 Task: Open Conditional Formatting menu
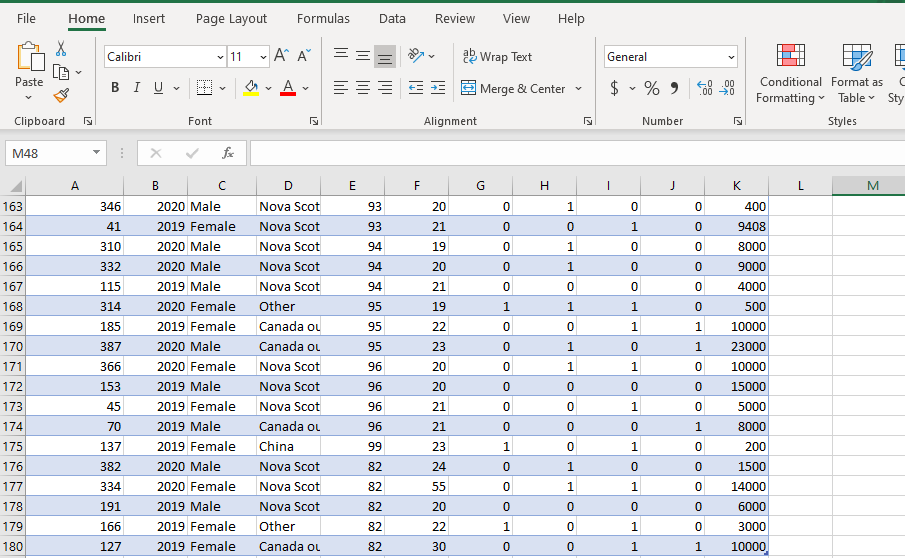[x=790, y=73]
